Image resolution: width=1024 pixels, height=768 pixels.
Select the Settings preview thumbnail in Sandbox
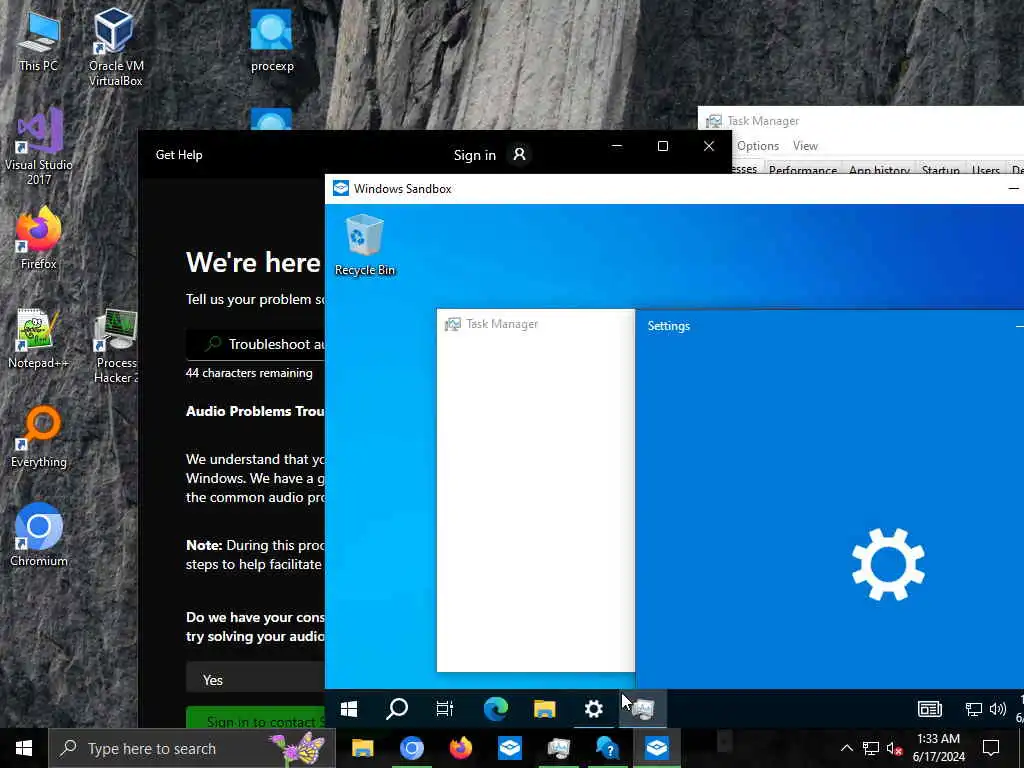click(829, 499)
